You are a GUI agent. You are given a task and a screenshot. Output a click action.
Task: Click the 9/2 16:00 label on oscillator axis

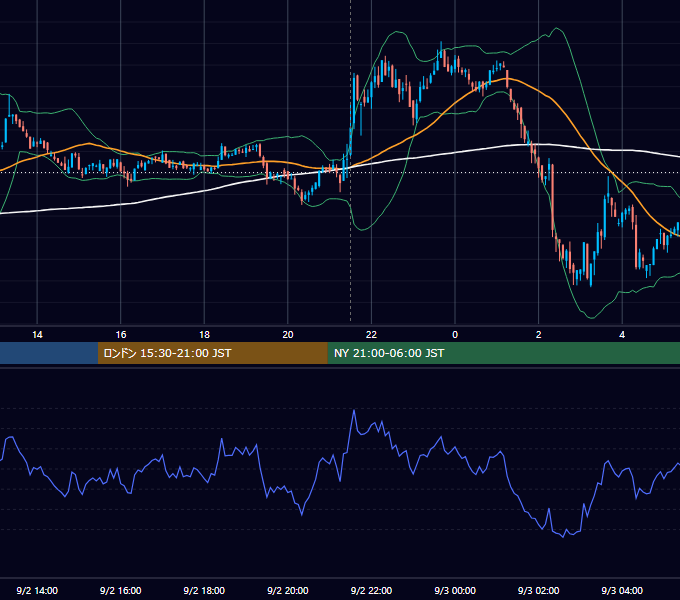[121, 590]
